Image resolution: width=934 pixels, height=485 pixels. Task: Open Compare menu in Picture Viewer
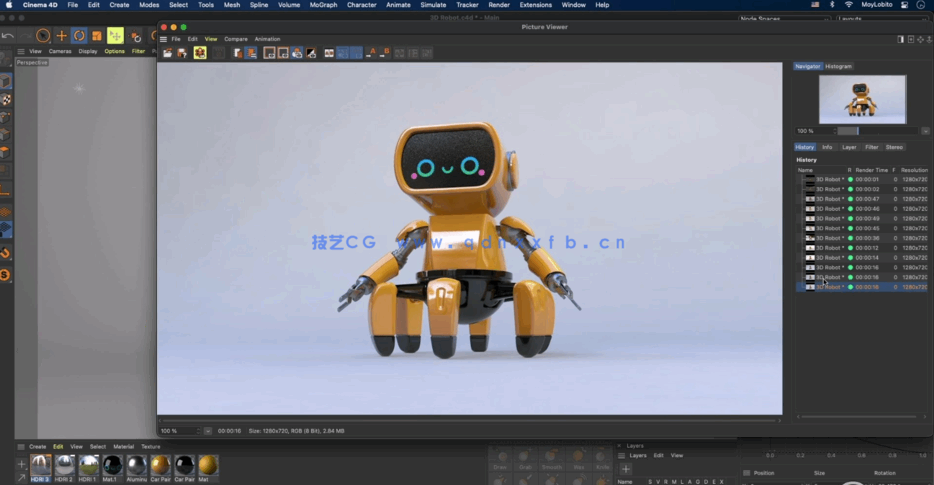[236, 39]
